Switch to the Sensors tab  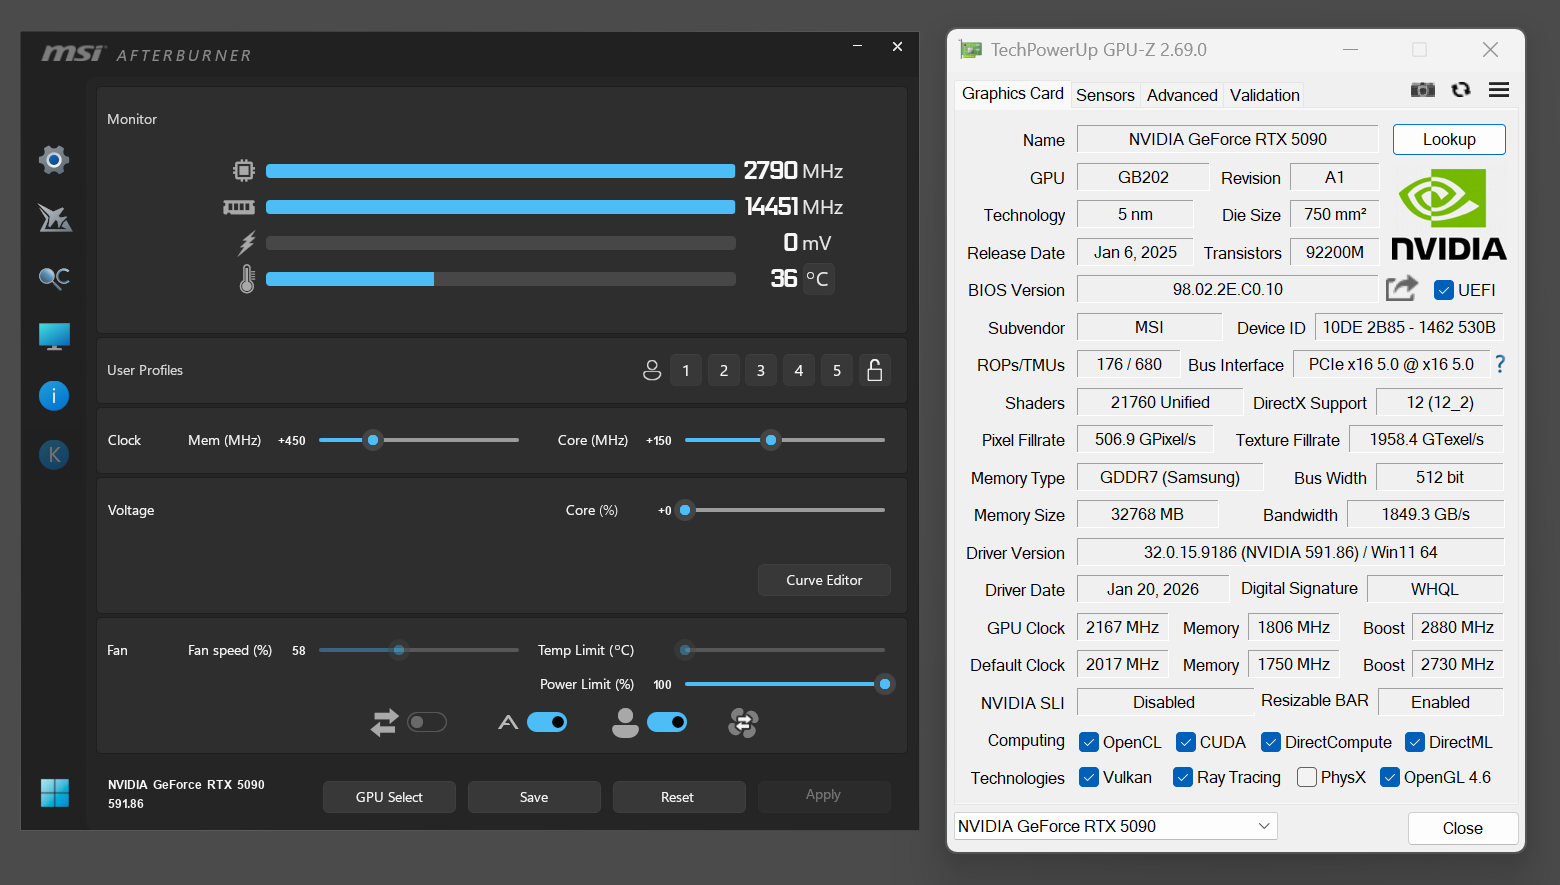(x=1105, y=94)
